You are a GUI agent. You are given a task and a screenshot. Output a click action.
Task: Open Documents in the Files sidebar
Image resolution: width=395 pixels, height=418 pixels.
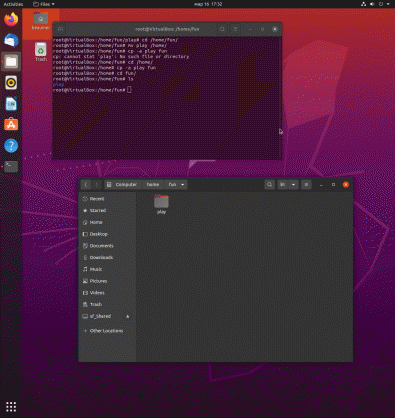coord(107,246)
